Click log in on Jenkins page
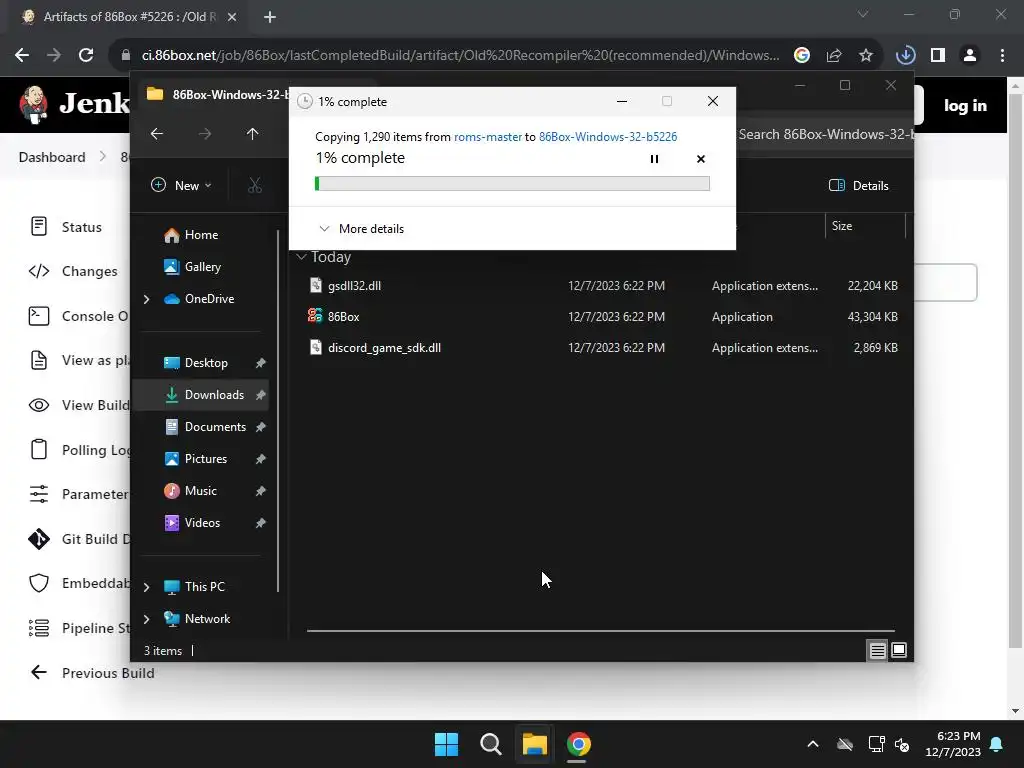The height and width of the screenshot is (768, 1024). tap(965, 105)
